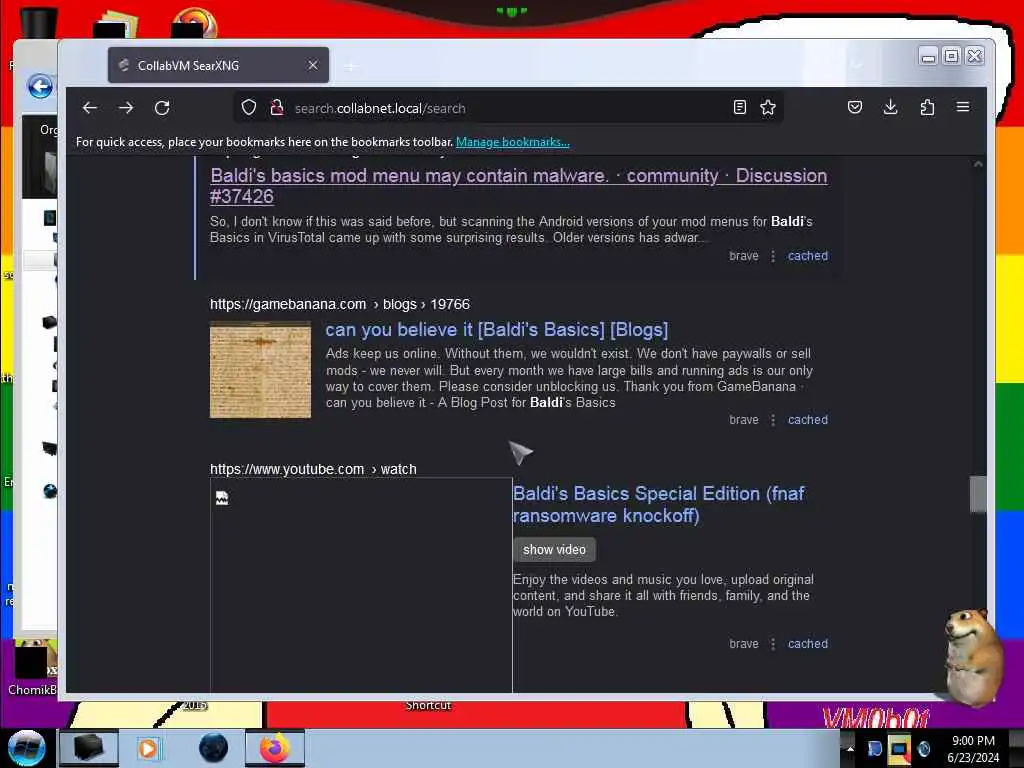Open Save to Pocket button
1024x768 pixels.
click(854, 107)
